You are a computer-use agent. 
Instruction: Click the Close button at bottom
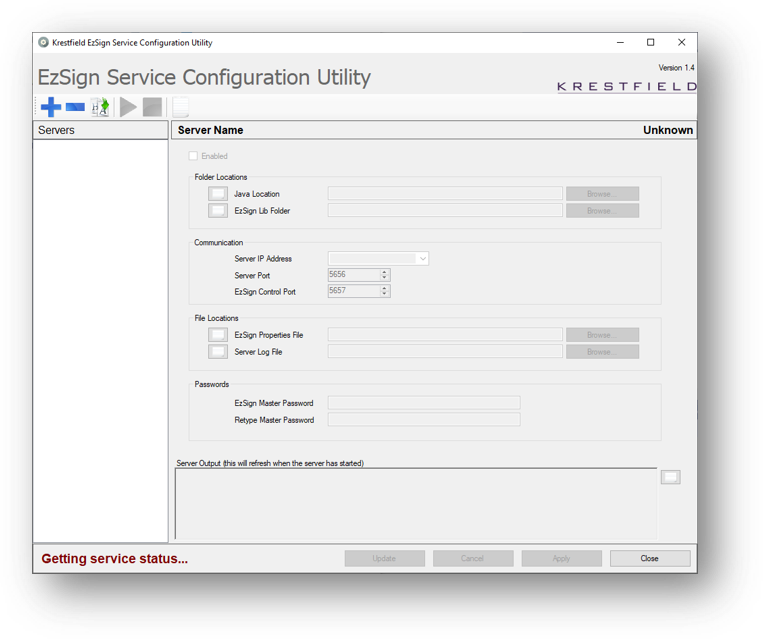[x=650, y=559]
